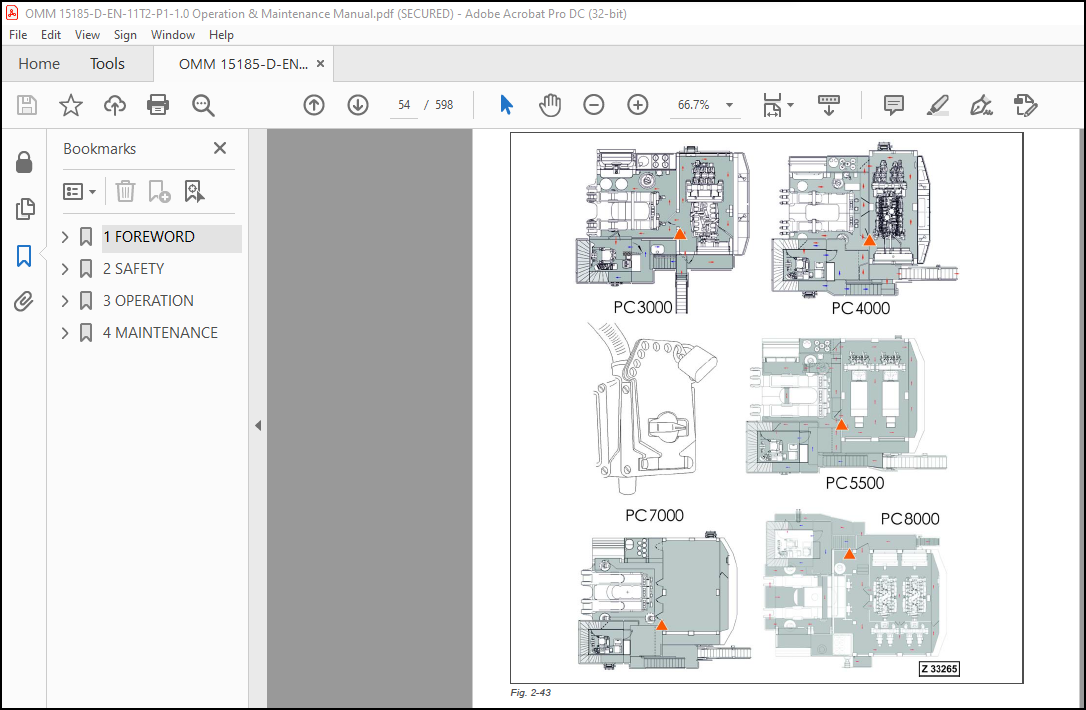Click the Stamp/redact tool icon
1086x710 pixels.
pyautogui.click(x=1025, y=105)
